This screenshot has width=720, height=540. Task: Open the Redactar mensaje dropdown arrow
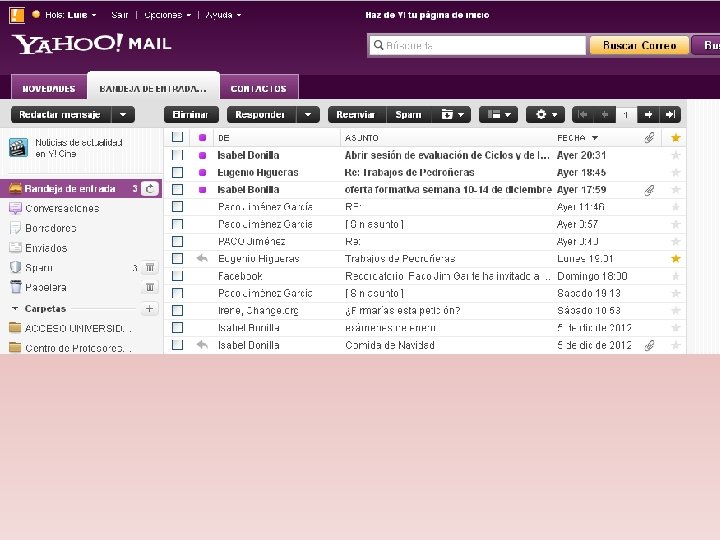click(x=123, y=114)
